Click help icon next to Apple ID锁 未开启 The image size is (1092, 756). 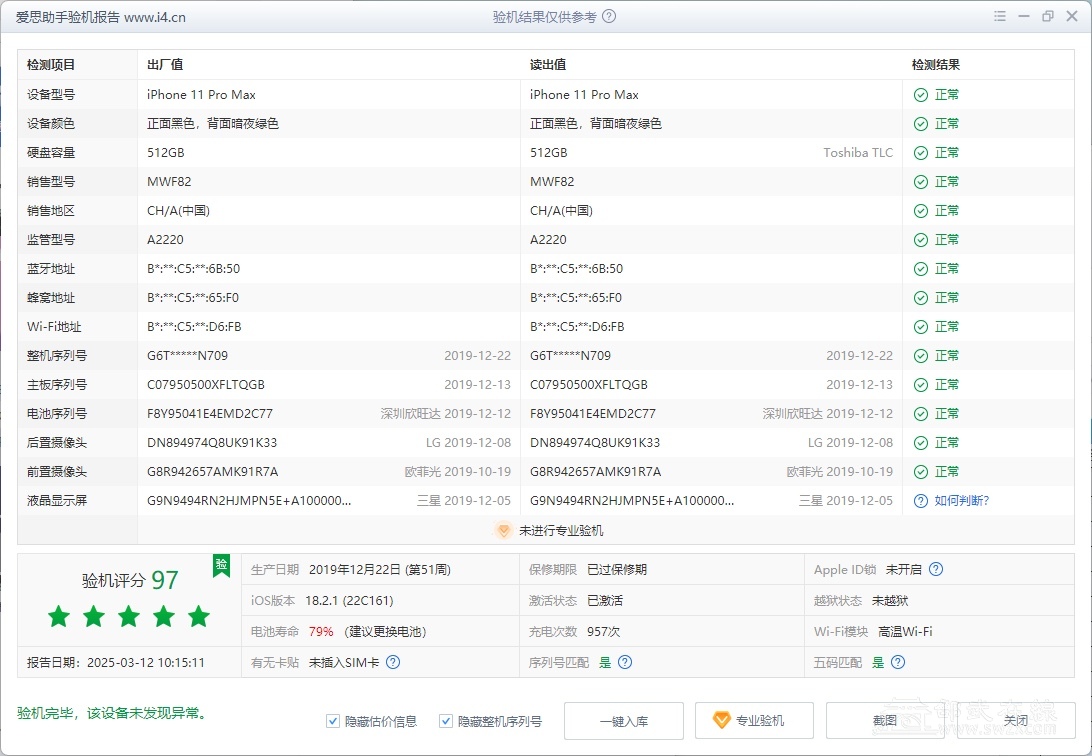(x=936, y=569)
